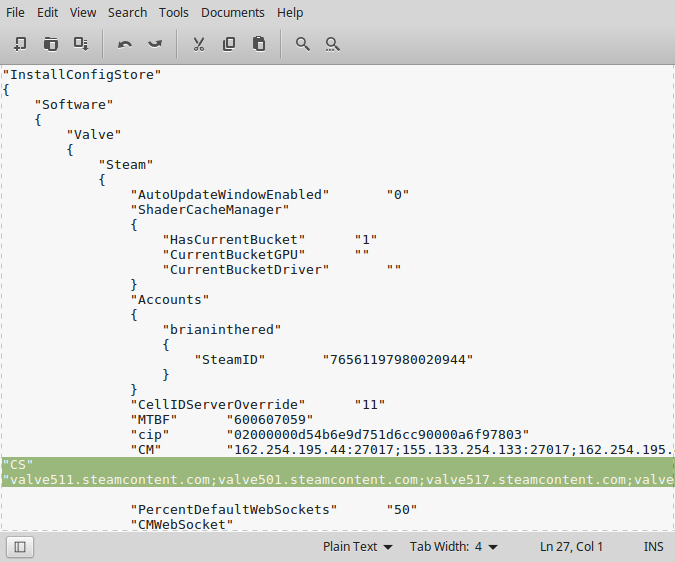Toggle the side pane button in status bar
The image size is (675, 562).
point(20,547)
